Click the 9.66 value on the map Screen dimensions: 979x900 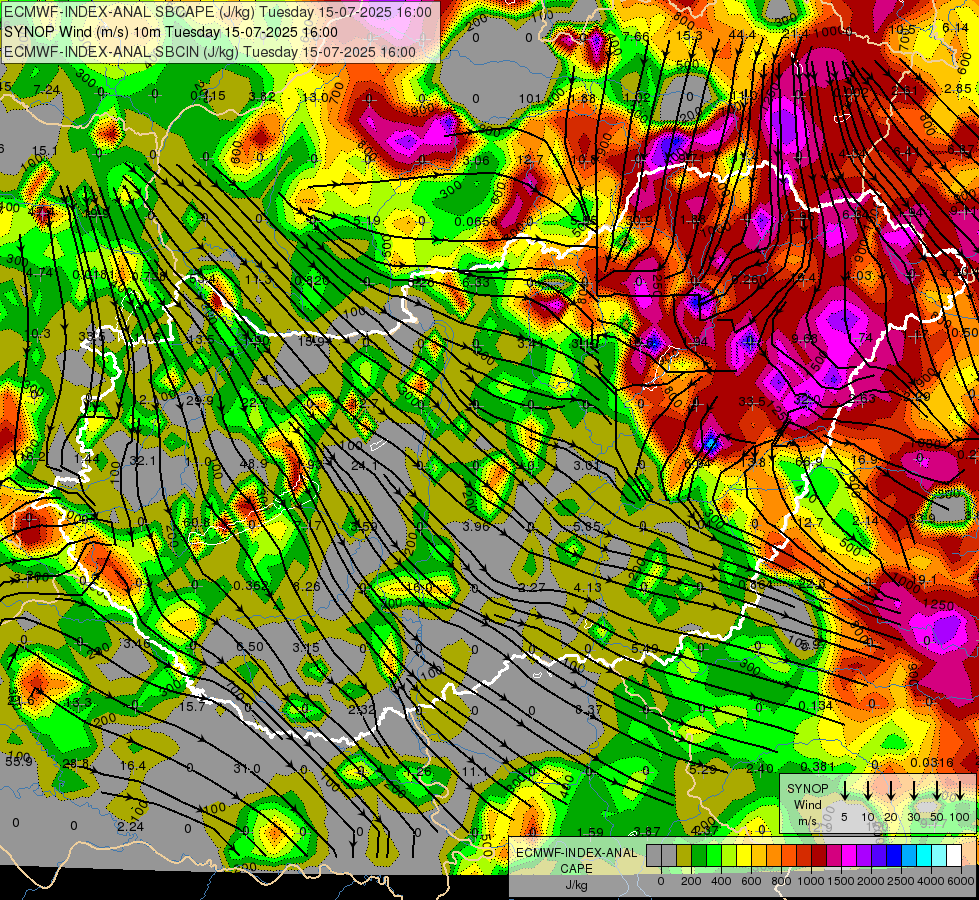804,339
